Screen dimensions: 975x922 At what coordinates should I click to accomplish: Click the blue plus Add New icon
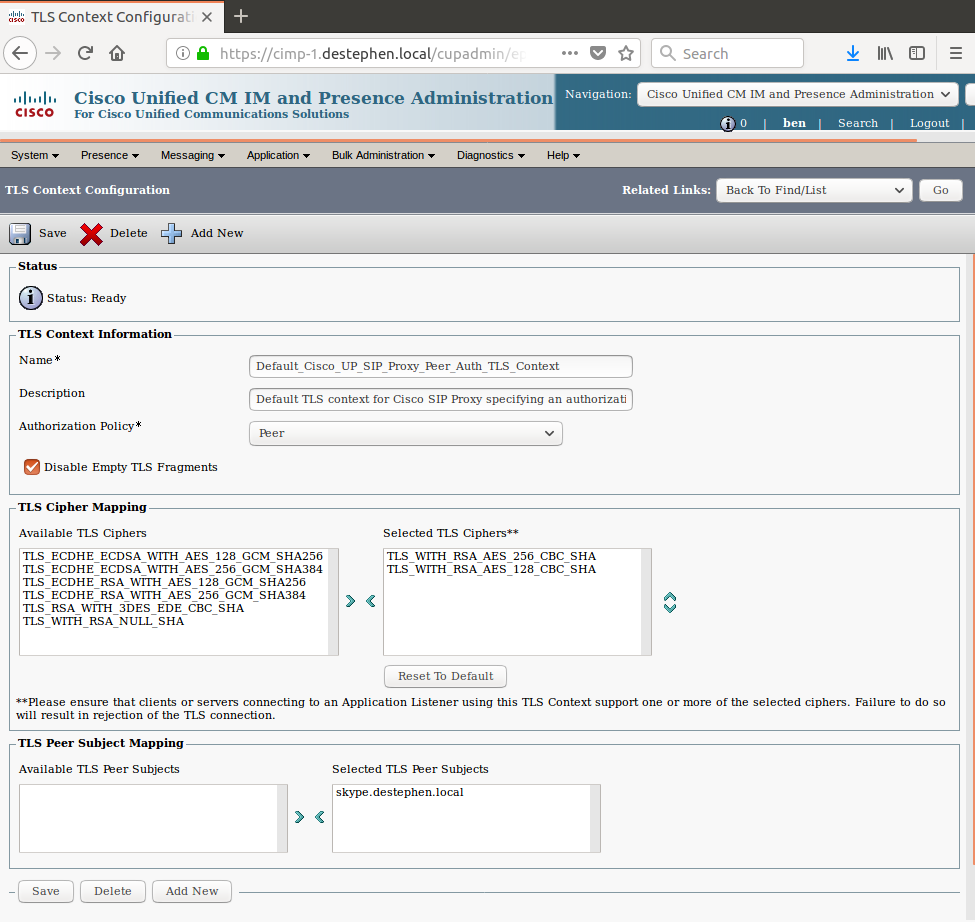coord(172,234)
